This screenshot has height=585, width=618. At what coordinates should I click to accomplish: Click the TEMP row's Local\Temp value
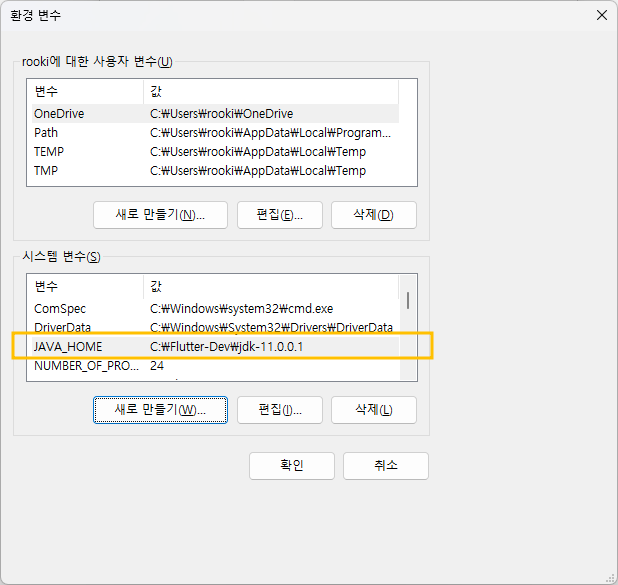pyautogui.click(x=258, y=151)
